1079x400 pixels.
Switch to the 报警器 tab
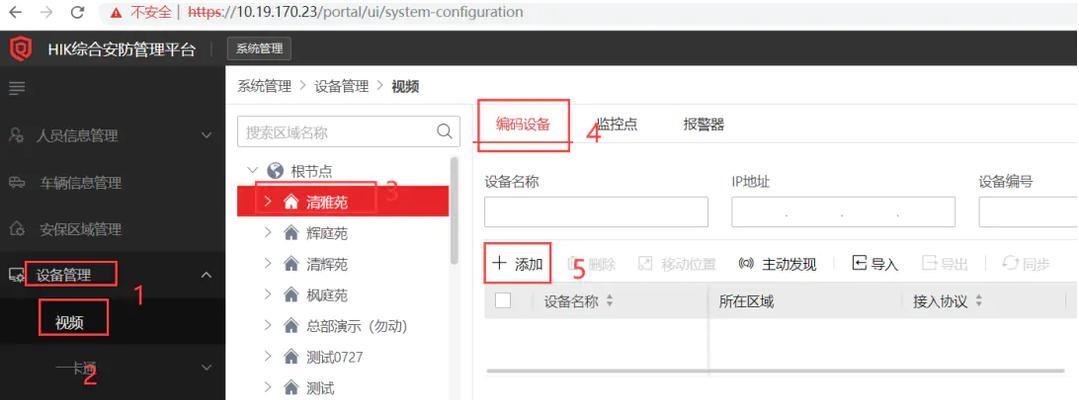coord(703,125)
